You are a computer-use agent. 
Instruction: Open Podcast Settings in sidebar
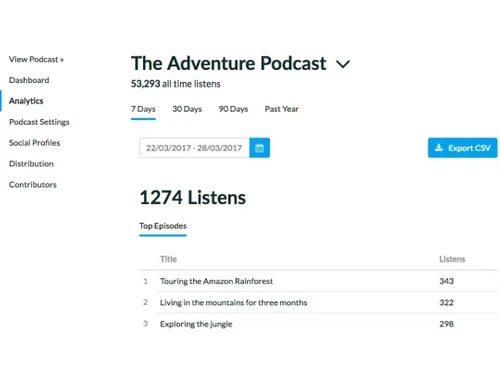pos(39,122)
